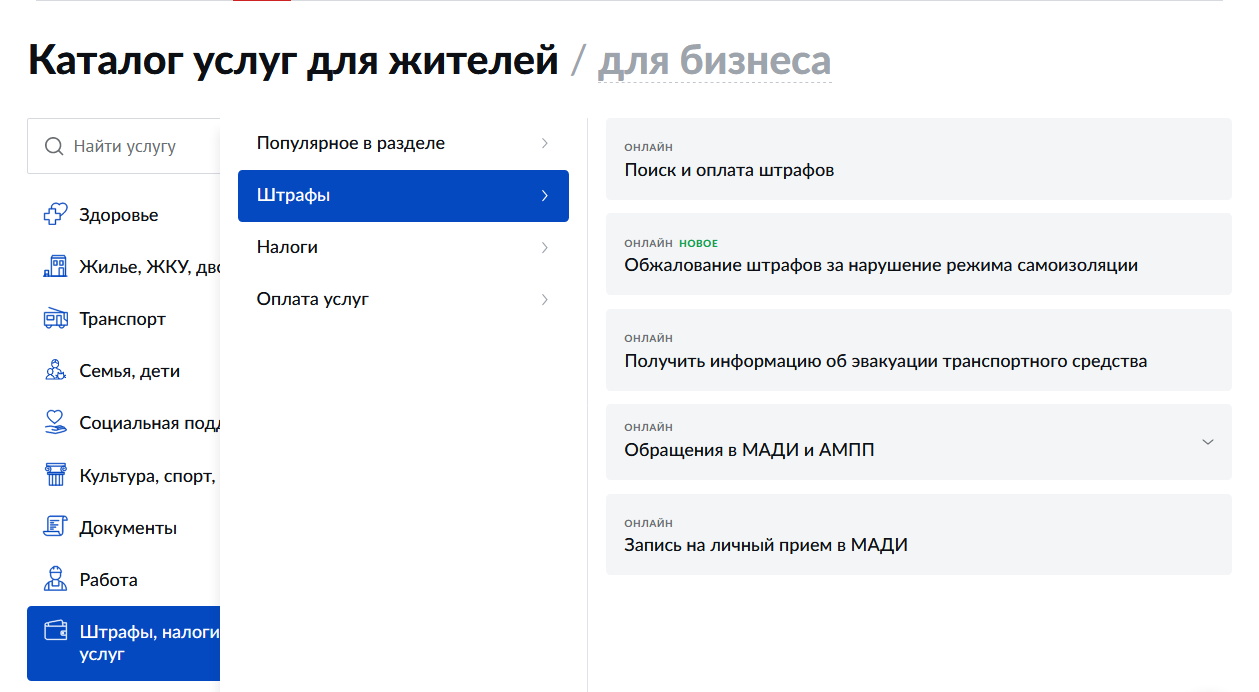1259x692 pixels.
Task: Click the housing building icon
Action: [56, 267]
